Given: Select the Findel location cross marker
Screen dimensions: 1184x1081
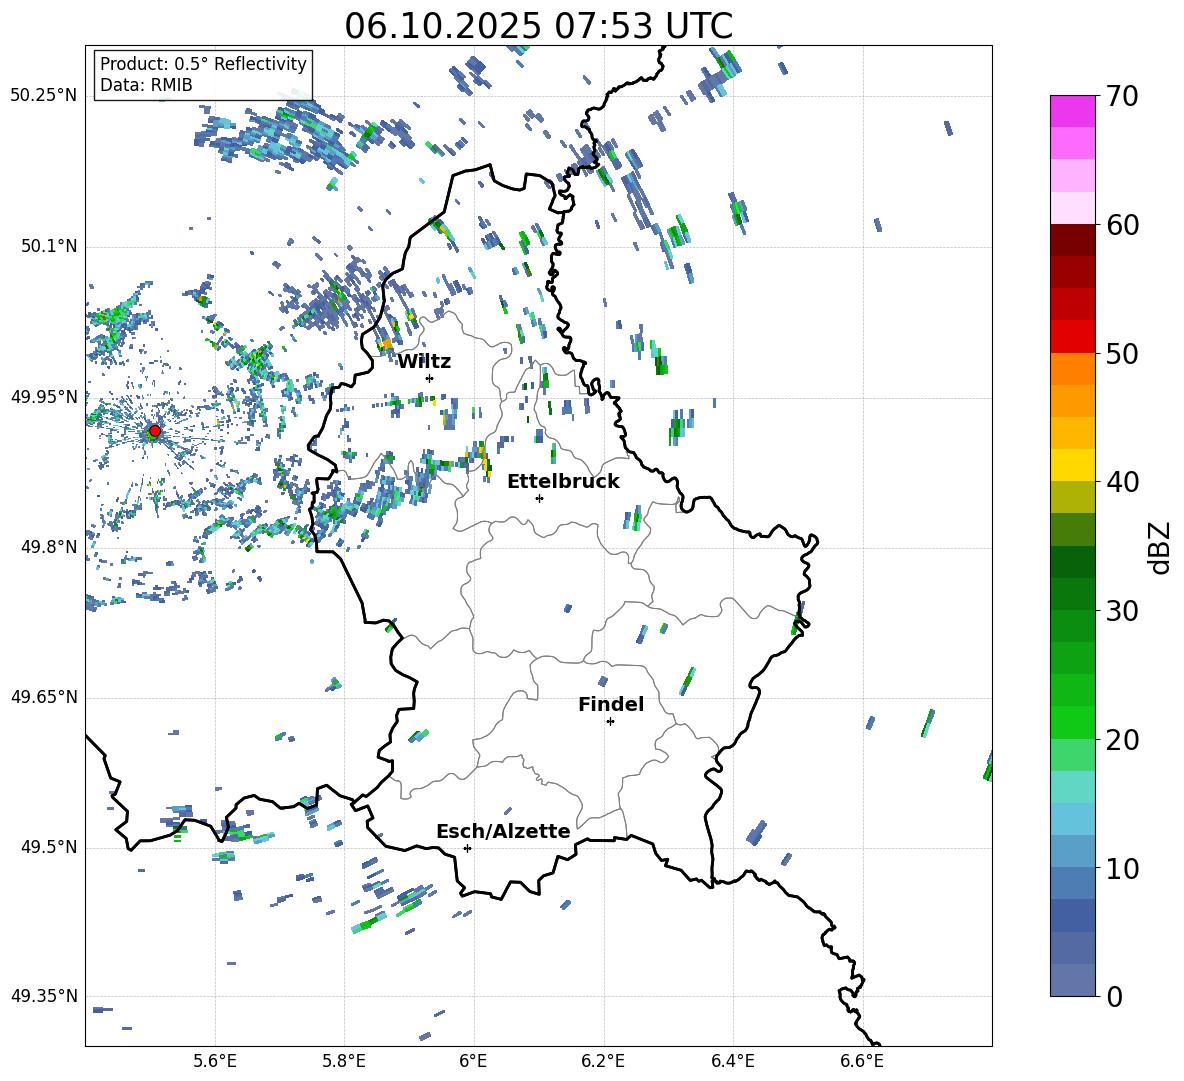Looking at the screenshot, I should (610, 721).
